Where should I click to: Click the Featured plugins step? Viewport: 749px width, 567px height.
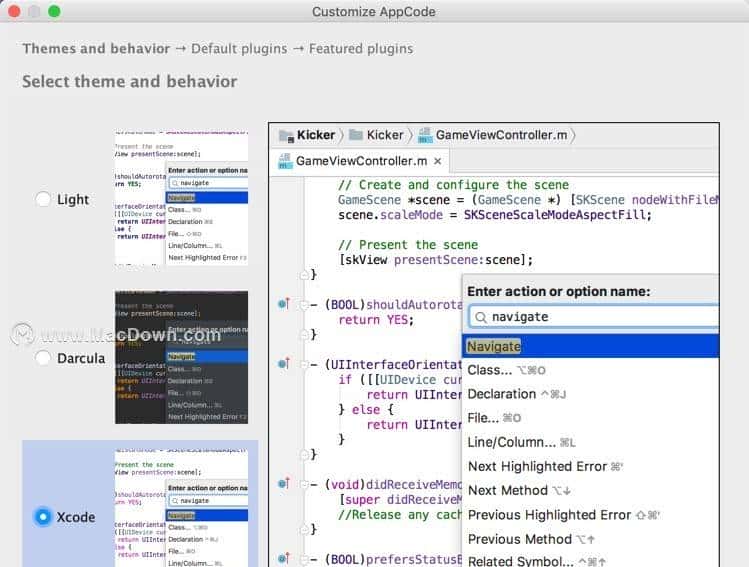(361, 49)
